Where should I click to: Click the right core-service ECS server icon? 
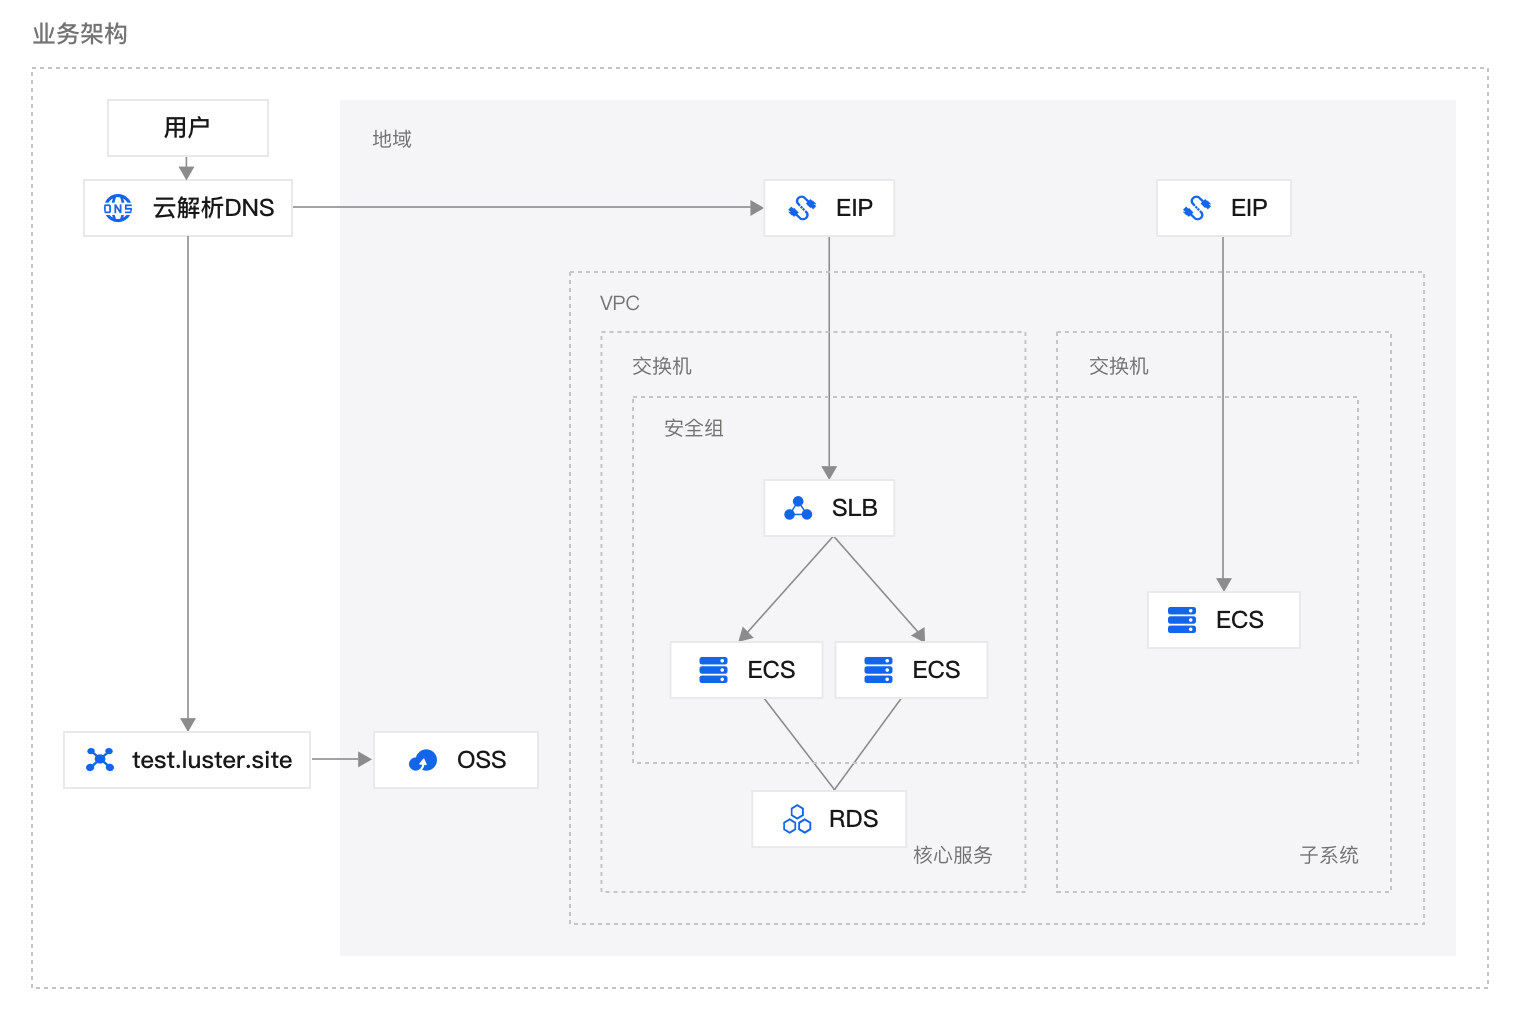click(878, 670)
